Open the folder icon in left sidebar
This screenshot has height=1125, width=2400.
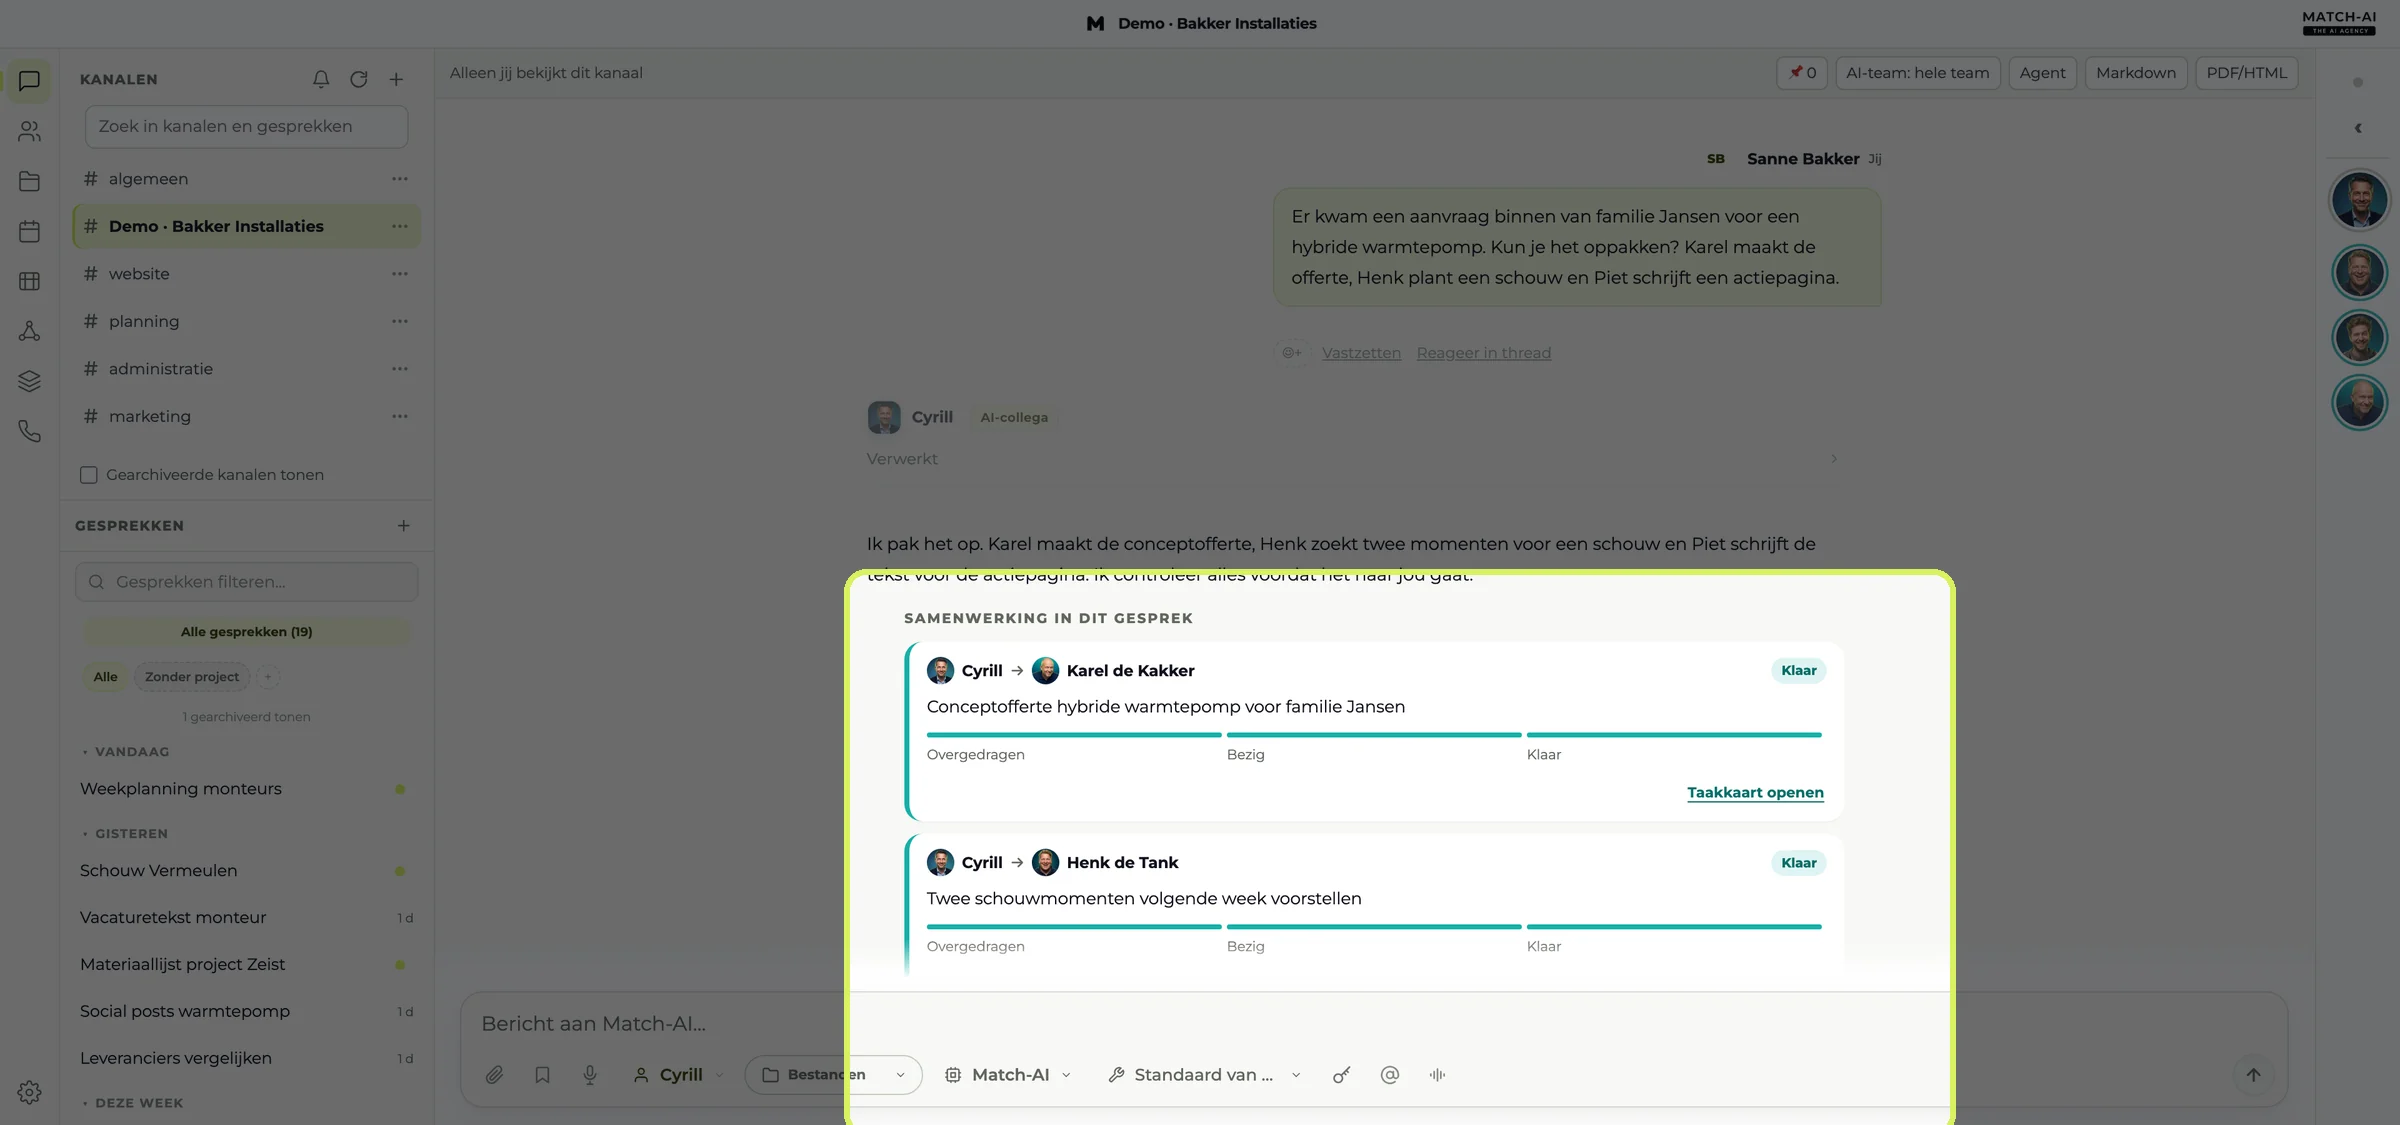(x=29, y=181)
